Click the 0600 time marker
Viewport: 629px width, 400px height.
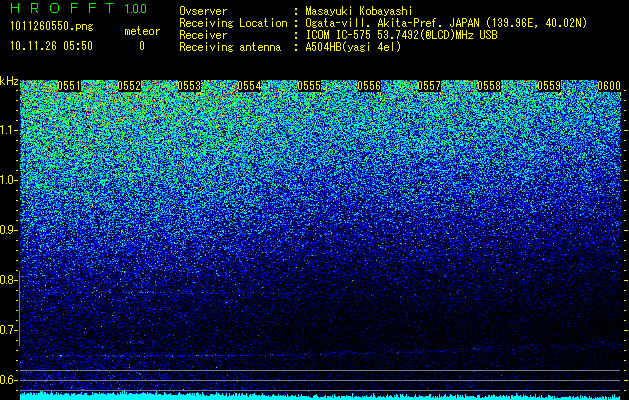tap(609, 86)
